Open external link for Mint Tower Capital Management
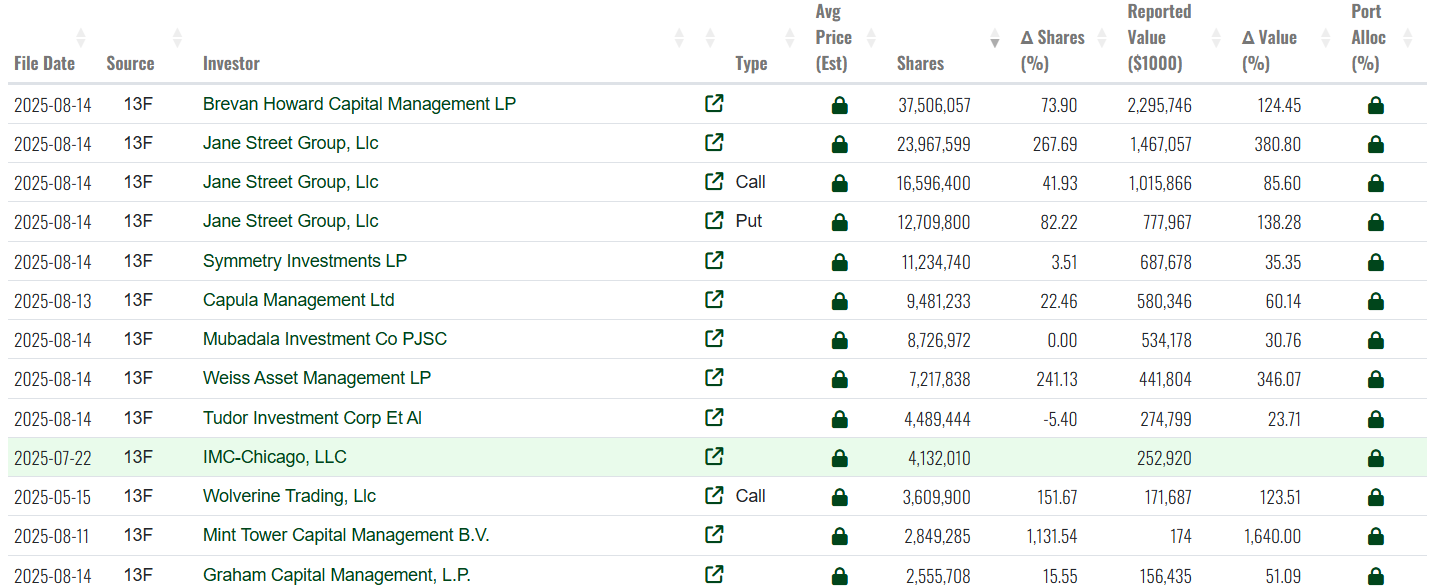This screenshot has width=1435, height=586. tap(714, 534)
